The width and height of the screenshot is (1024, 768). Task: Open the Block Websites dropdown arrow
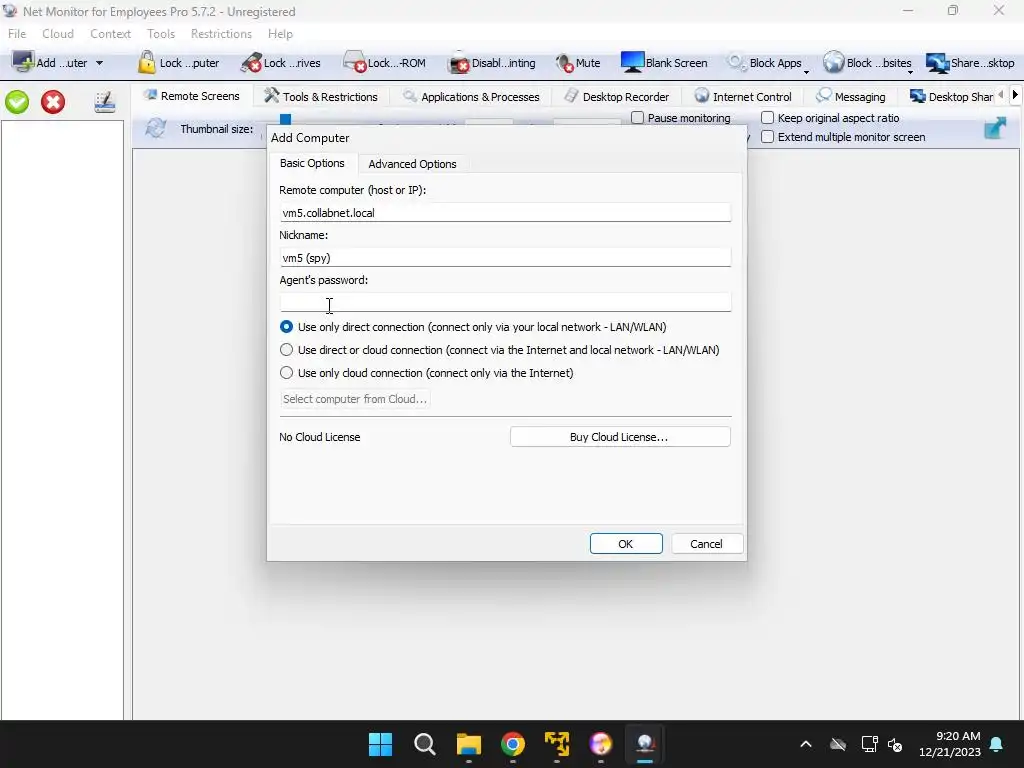pyautogui.click(x=910, y=71)
